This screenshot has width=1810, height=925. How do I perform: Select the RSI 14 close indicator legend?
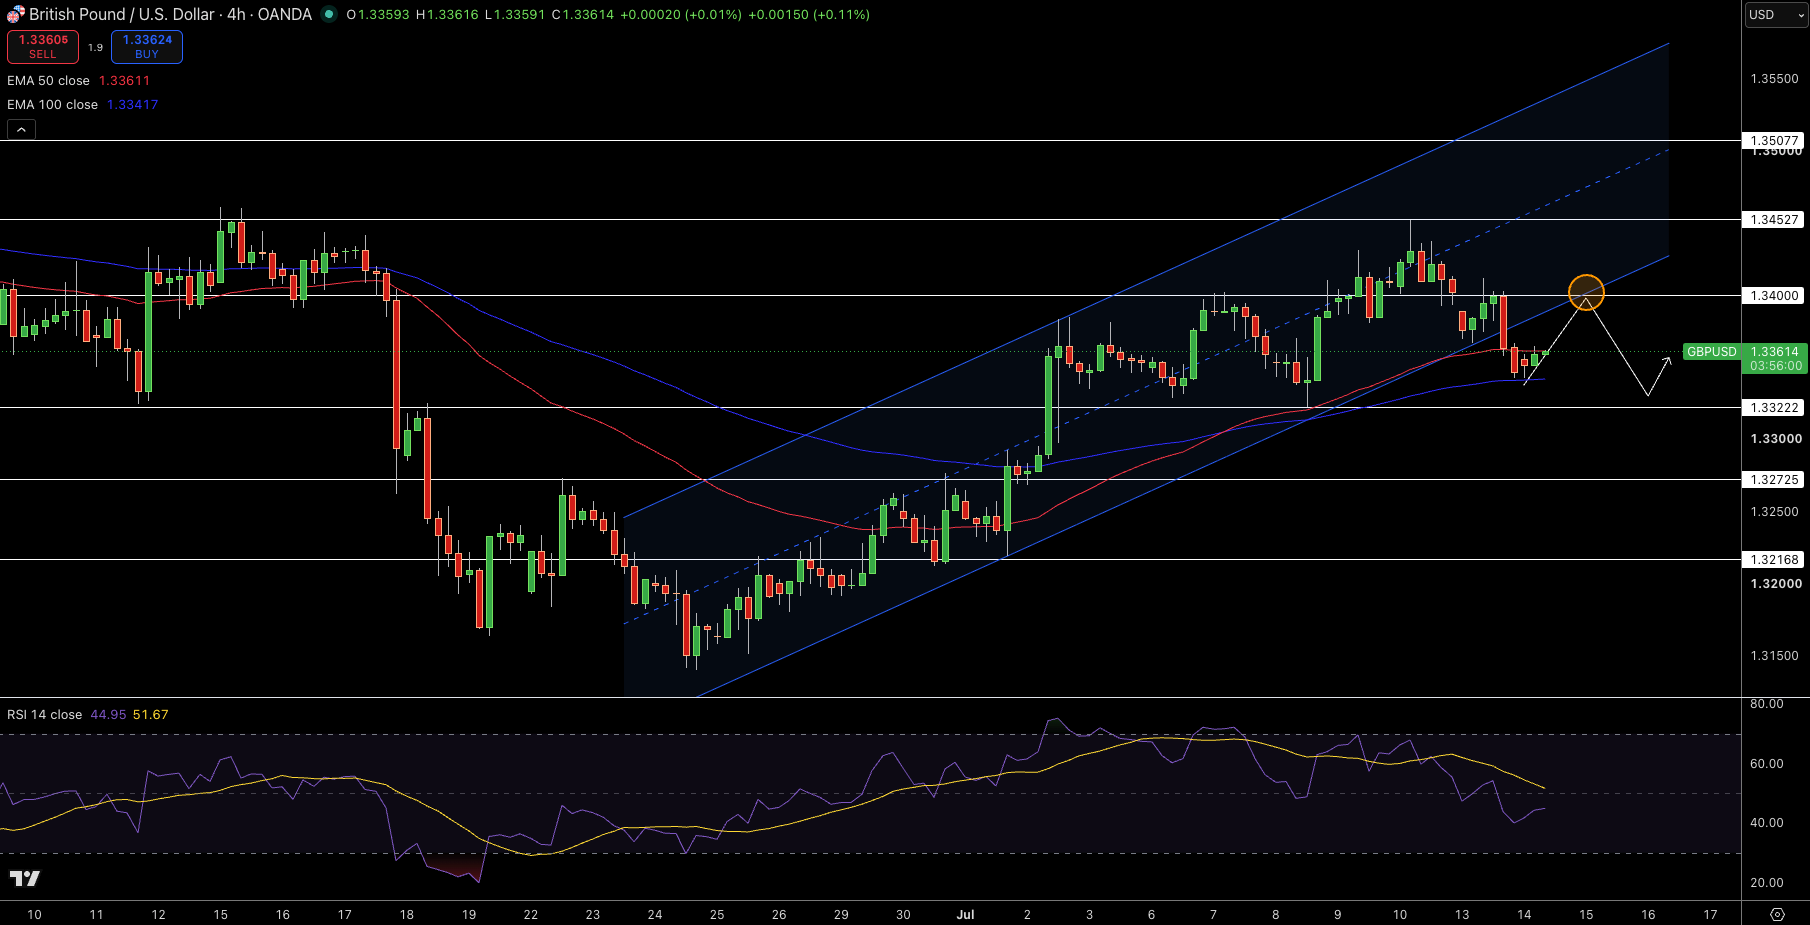(x=44, y=715)
